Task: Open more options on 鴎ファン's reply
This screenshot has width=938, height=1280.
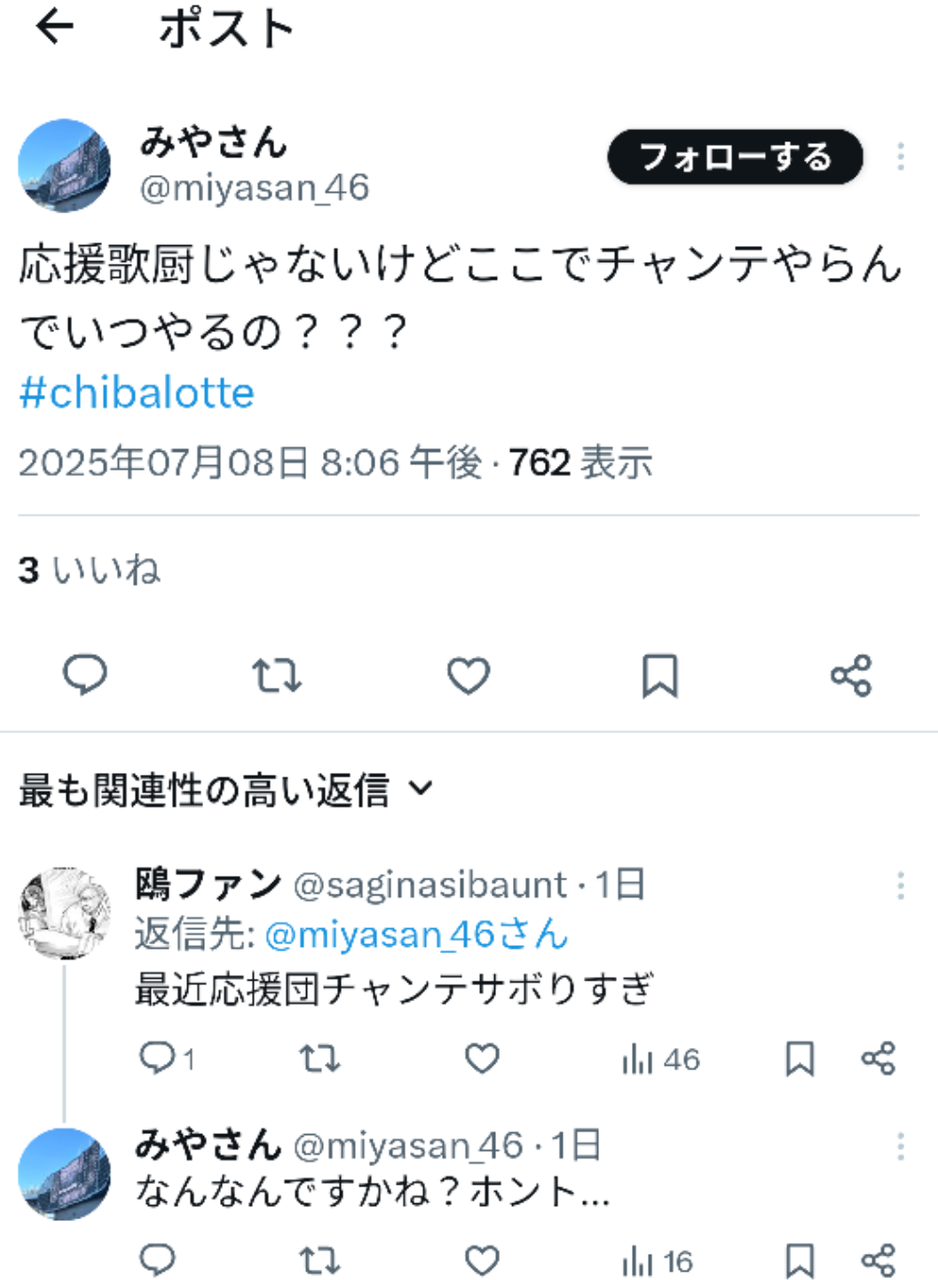Action: 900,885
